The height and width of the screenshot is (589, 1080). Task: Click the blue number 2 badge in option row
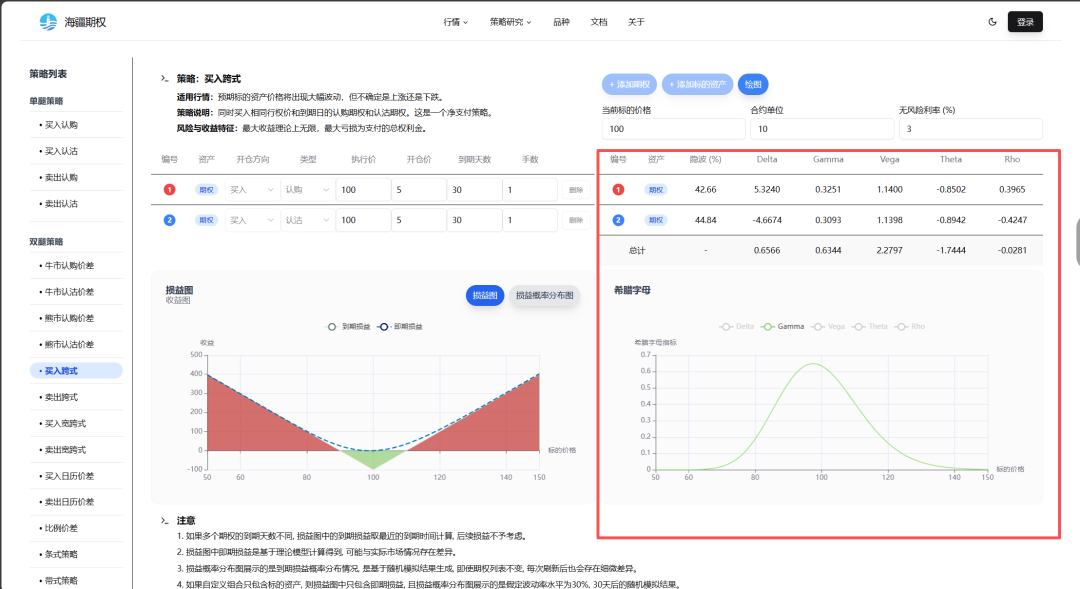tap(170, 220)
